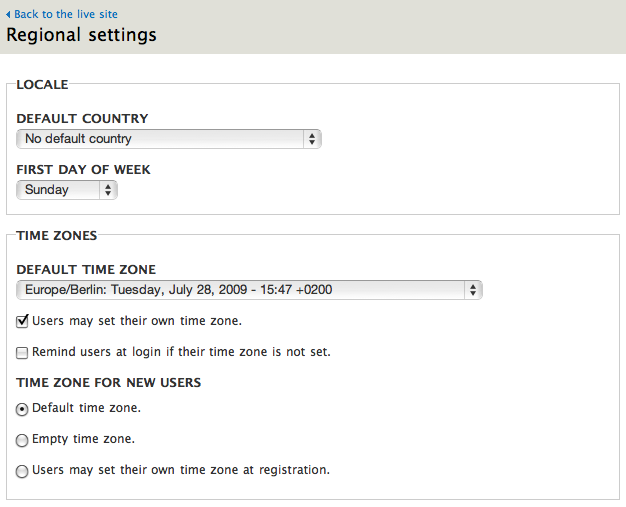Enable "Remind users at login" checkbox
This screenshot has height=507, width=626.
pyautogui.click(x=22, y=352)
